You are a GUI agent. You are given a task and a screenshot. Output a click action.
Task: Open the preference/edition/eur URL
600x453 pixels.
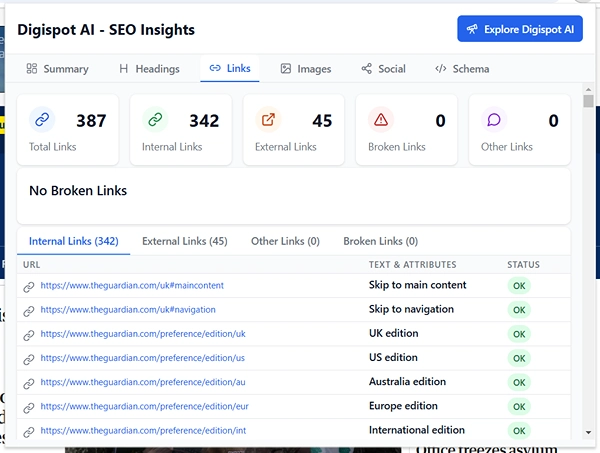click(144, 406)
